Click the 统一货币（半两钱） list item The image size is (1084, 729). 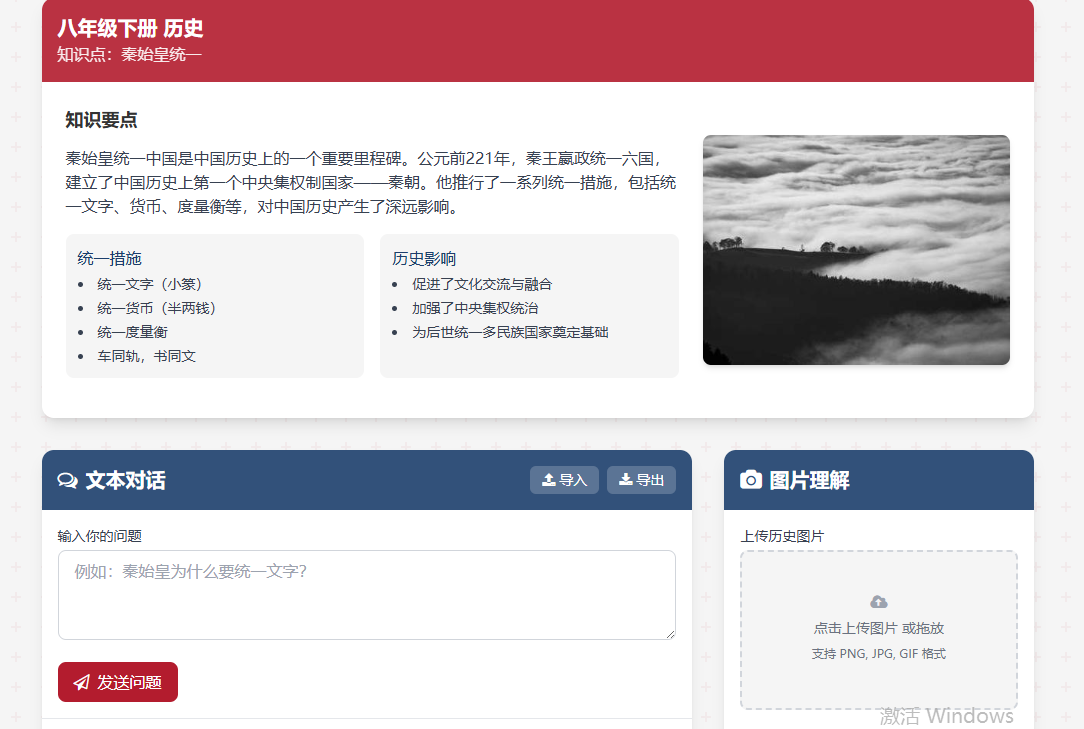156,308
